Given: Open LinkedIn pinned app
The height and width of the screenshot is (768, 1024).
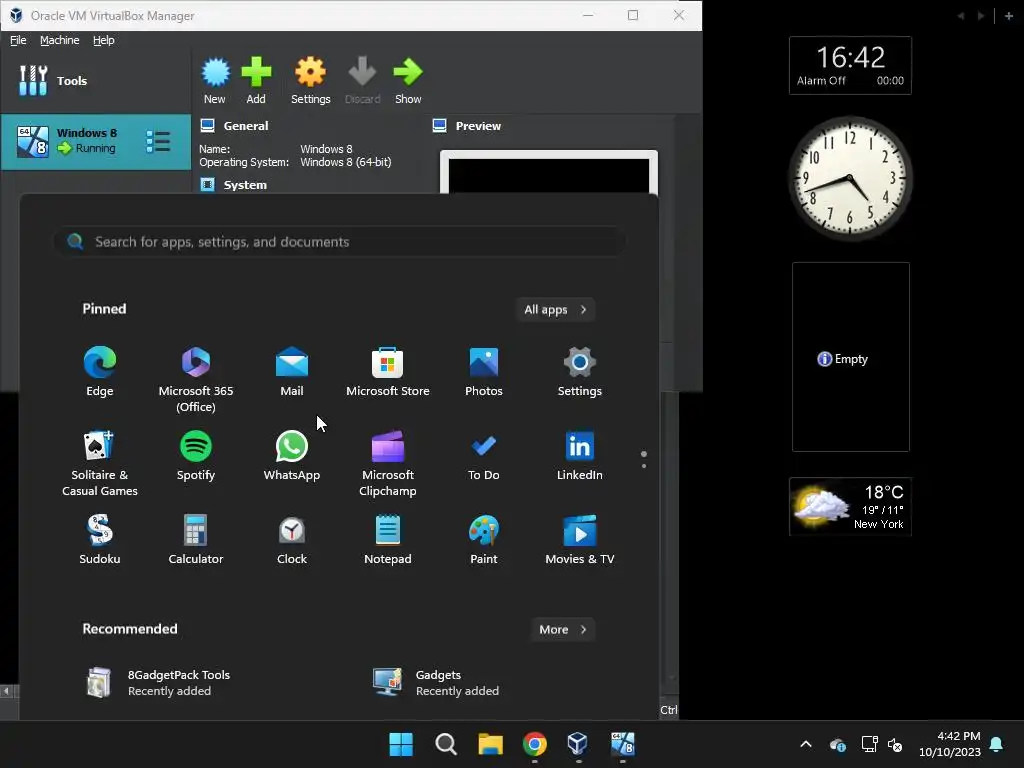Looking at the screenshot, I should [x=580, y=456].
